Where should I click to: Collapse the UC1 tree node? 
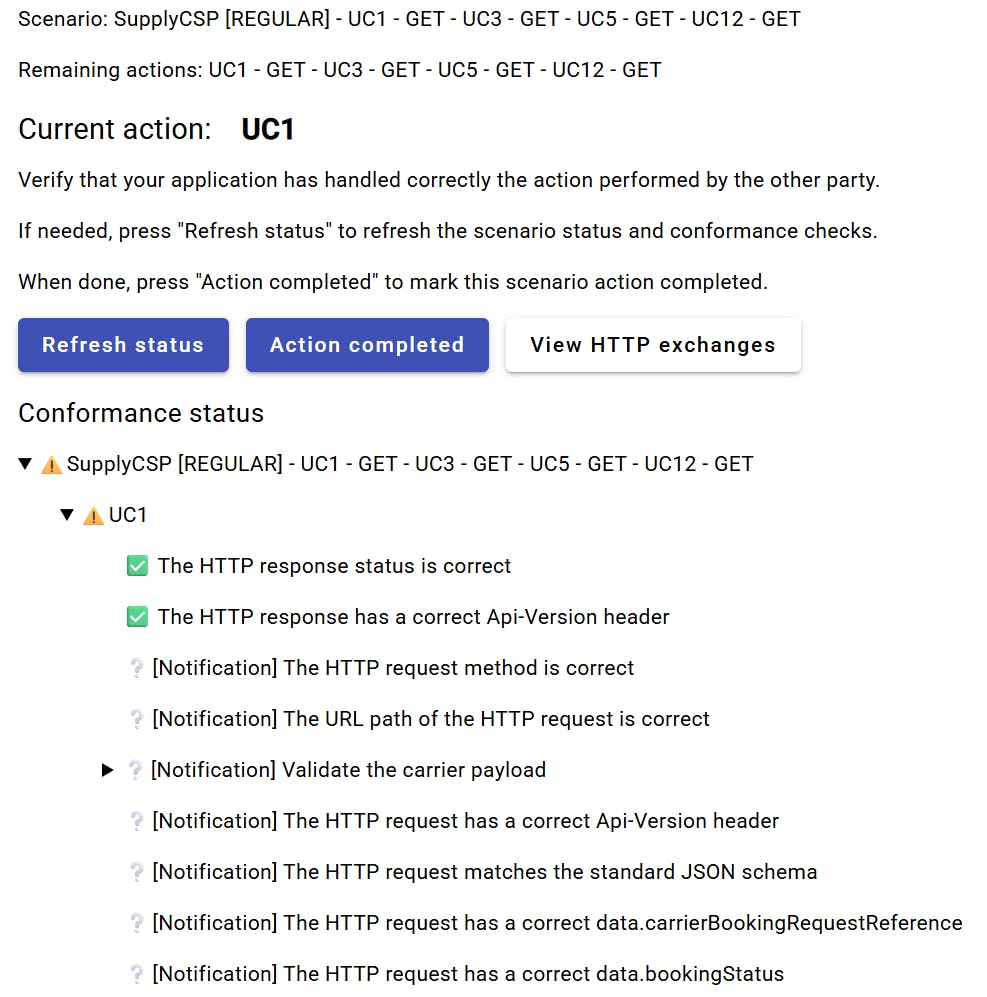[67, 514]
